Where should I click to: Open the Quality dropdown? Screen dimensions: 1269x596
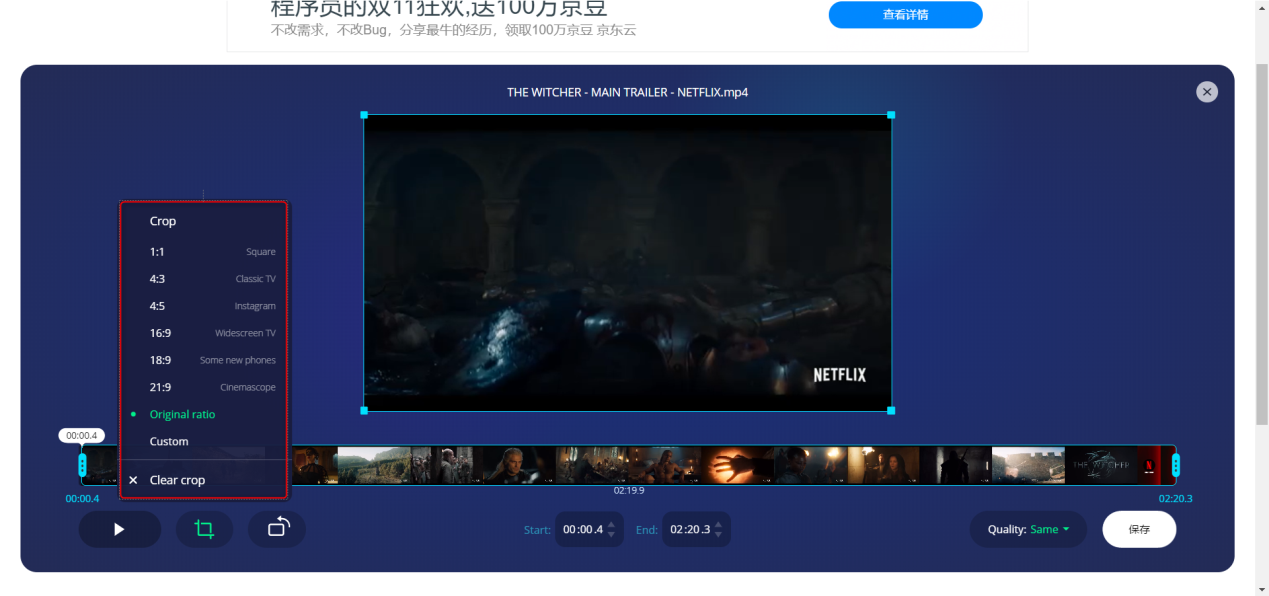click(1028, 529)
